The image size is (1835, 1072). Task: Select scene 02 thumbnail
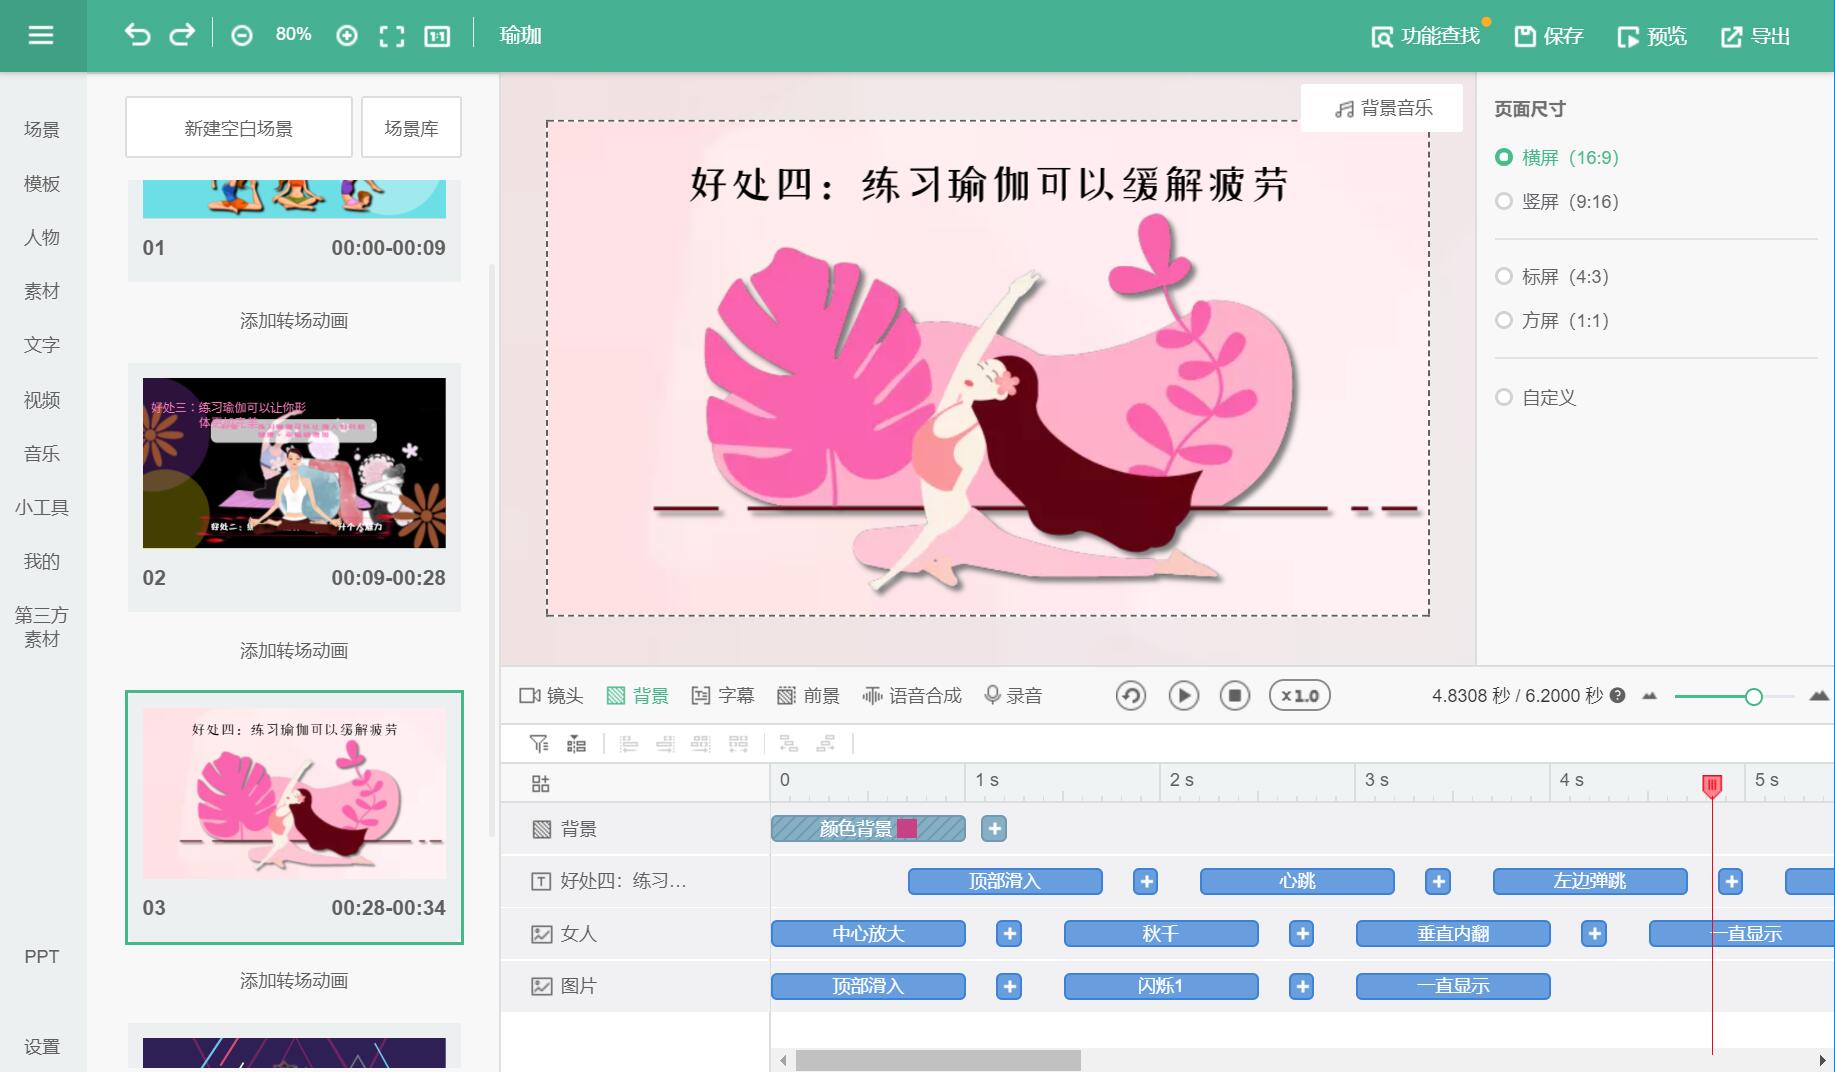[x=294, y=463]
